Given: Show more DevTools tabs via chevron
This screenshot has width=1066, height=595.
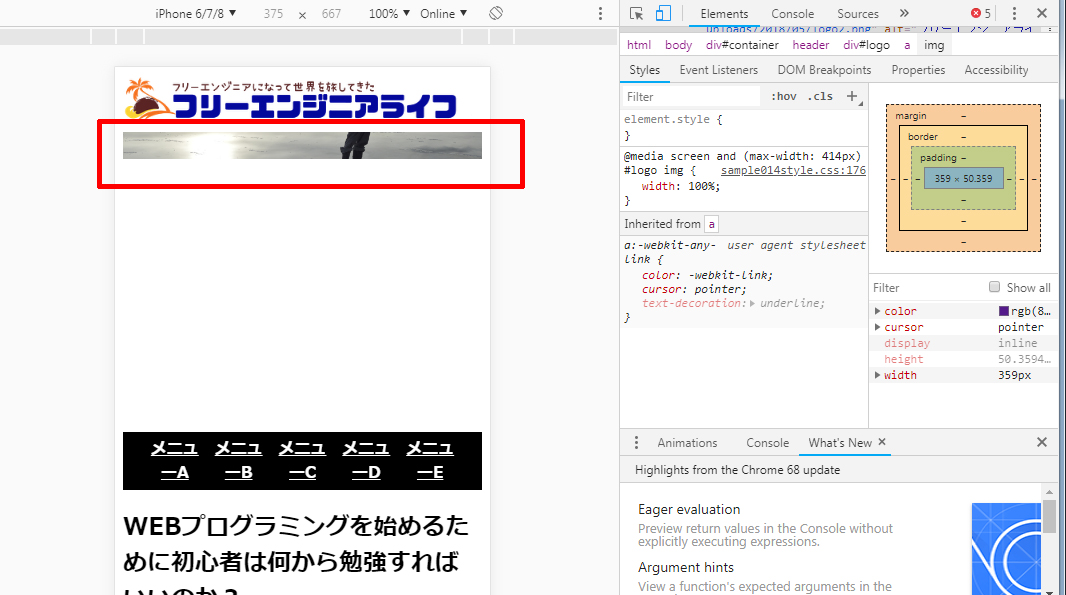Looking at the screenshot, I should point(904,14).
